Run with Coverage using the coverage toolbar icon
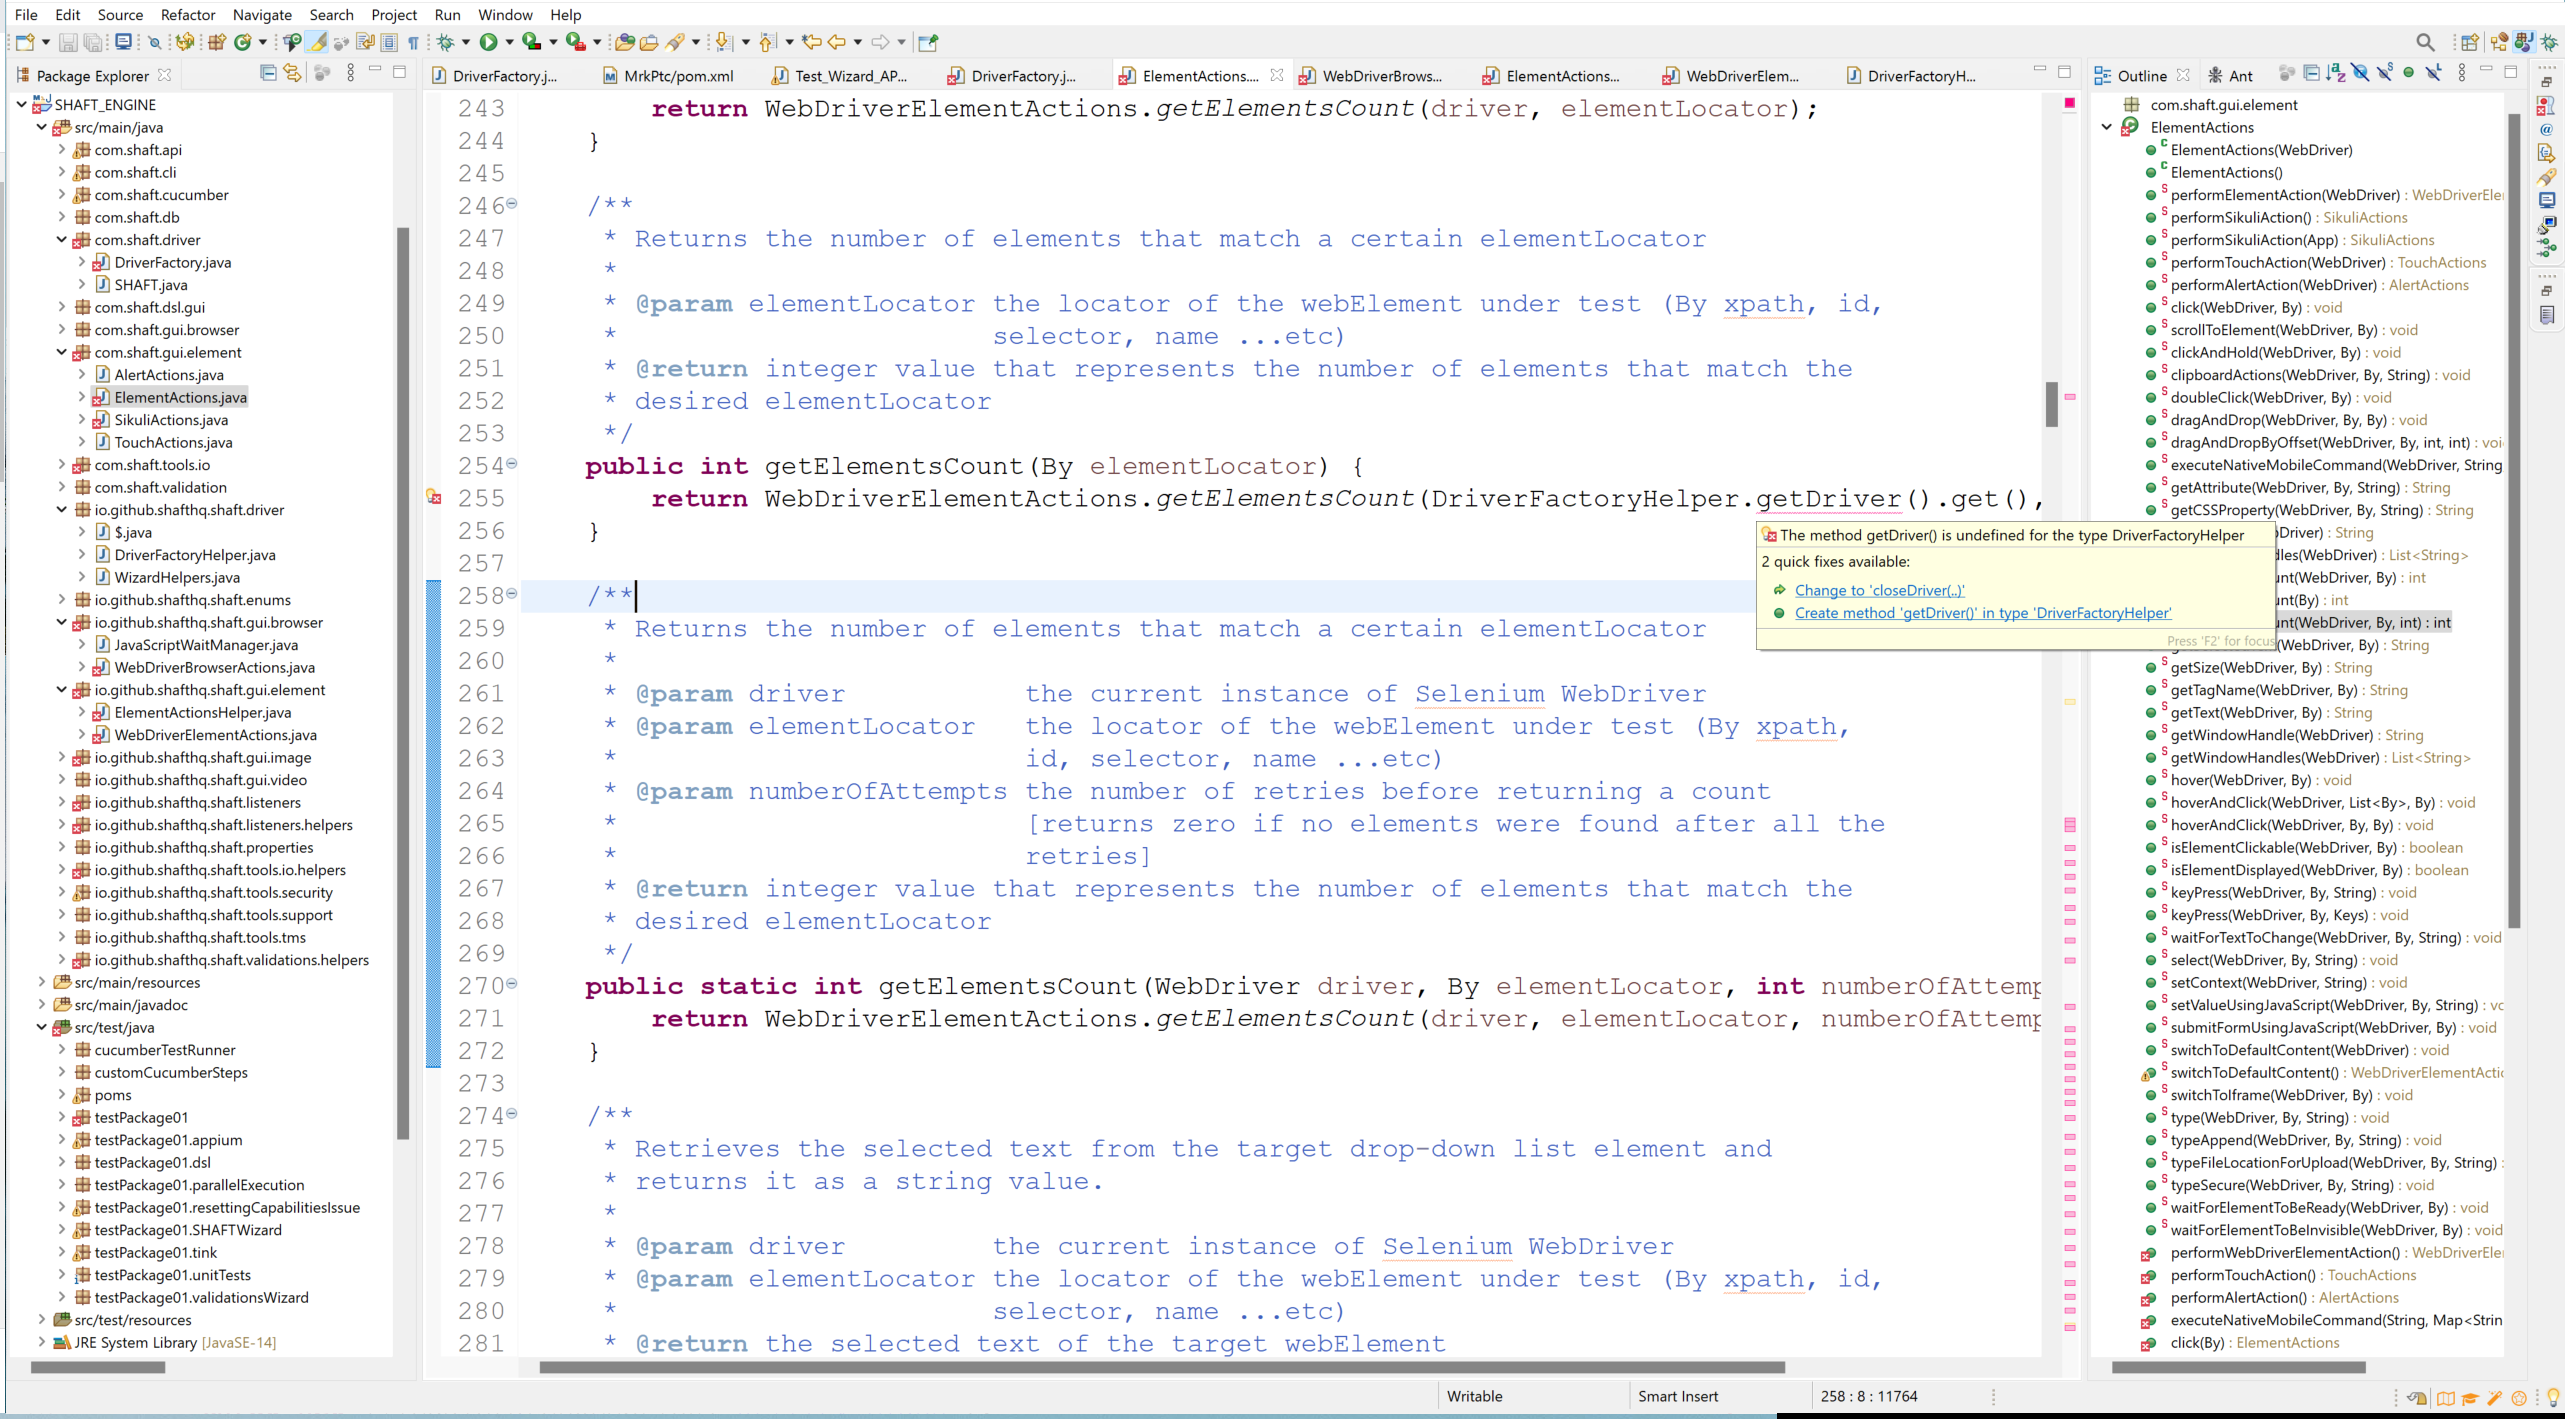 coord(533,42)
